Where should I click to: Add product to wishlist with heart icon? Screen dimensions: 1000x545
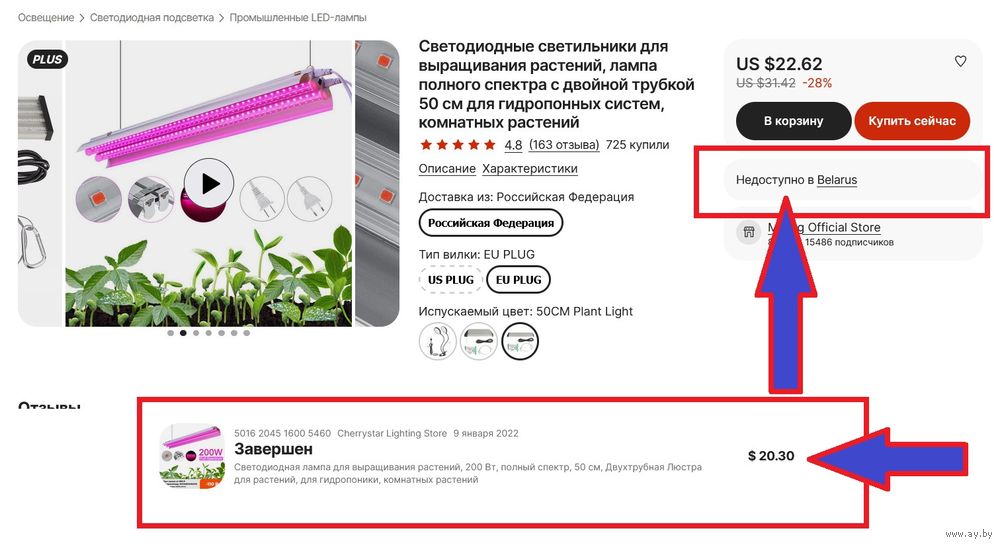click(x=960, y=61)
